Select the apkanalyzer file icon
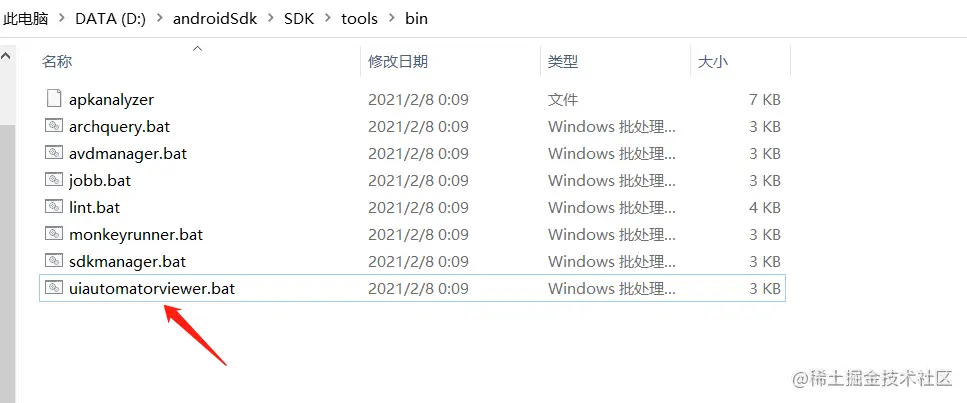The image size is (967, 403). pos(54,99)
